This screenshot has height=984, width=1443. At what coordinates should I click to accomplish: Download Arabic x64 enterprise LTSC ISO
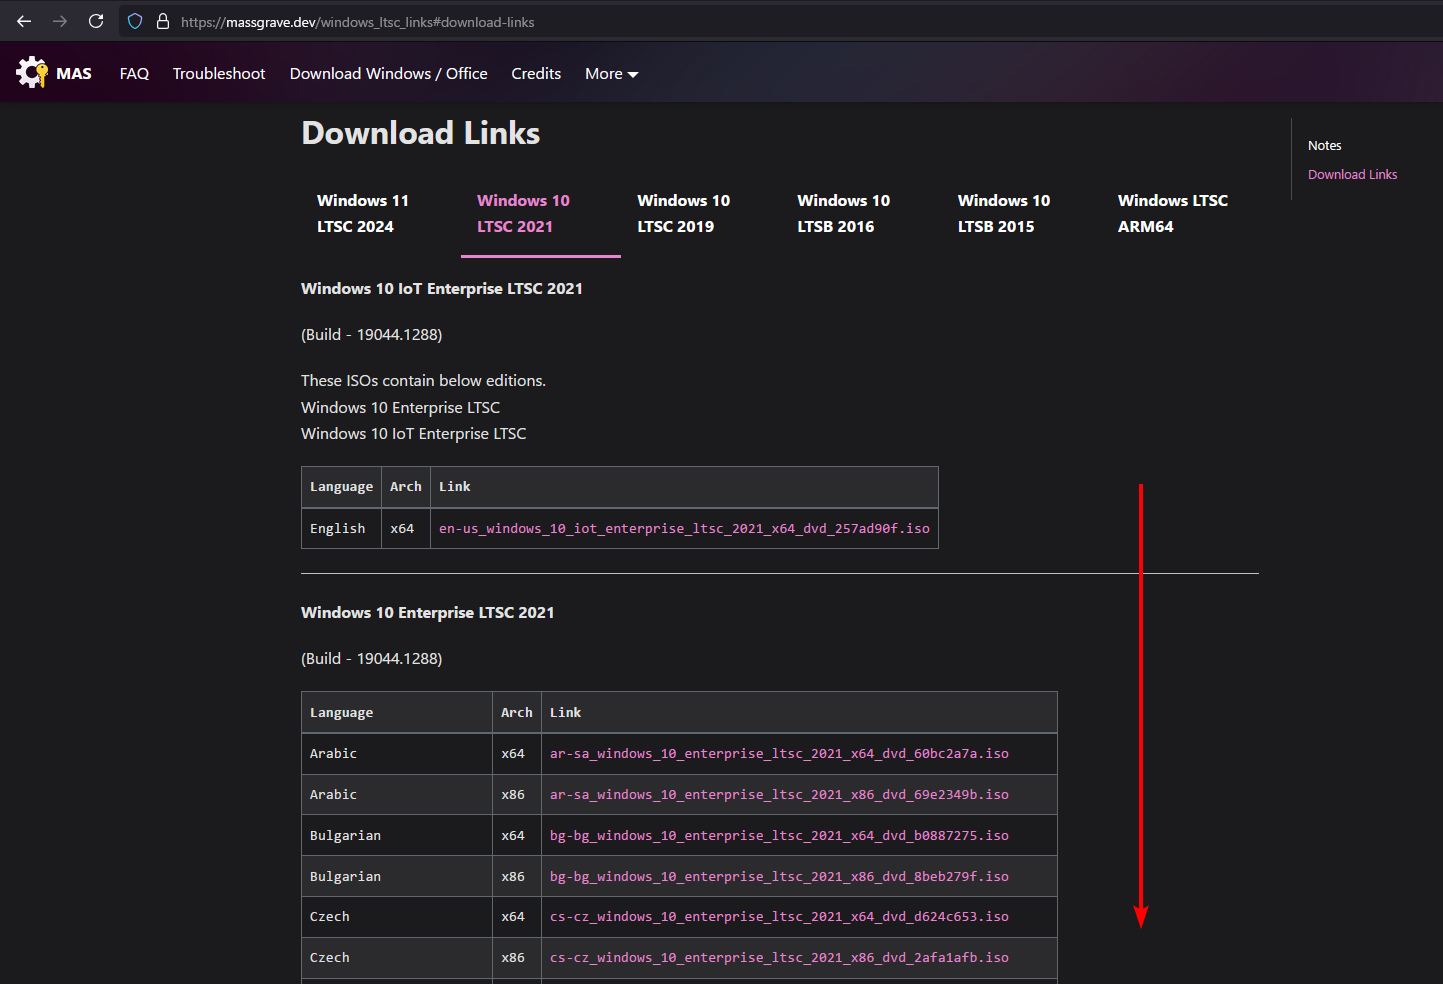click(779, 754)
